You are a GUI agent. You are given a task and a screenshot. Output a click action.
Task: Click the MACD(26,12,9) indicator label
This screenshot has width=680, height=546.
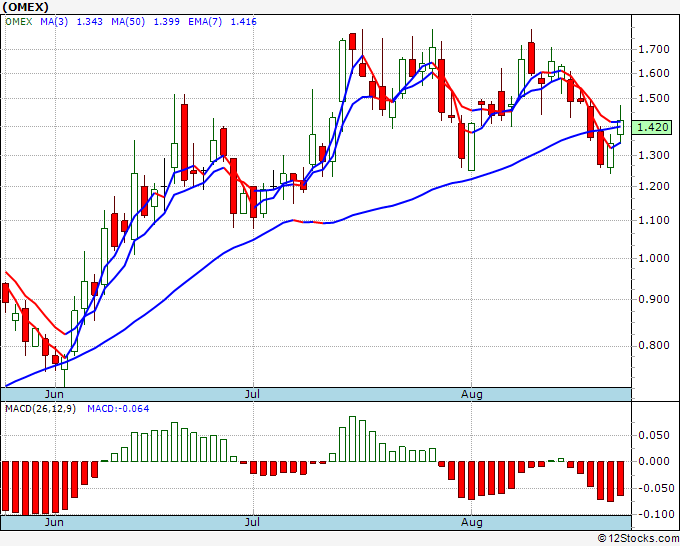tap(40, 409)
